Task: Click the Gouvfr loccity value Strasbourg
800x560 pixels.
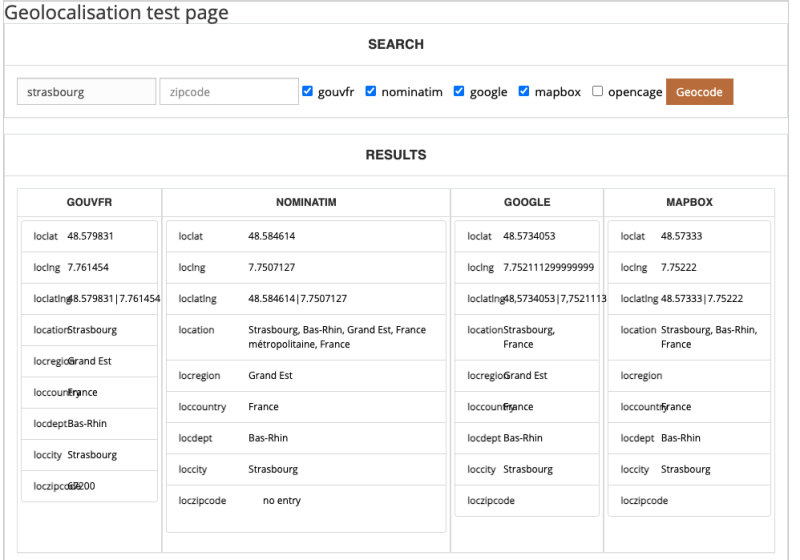Action: [92, 455]
